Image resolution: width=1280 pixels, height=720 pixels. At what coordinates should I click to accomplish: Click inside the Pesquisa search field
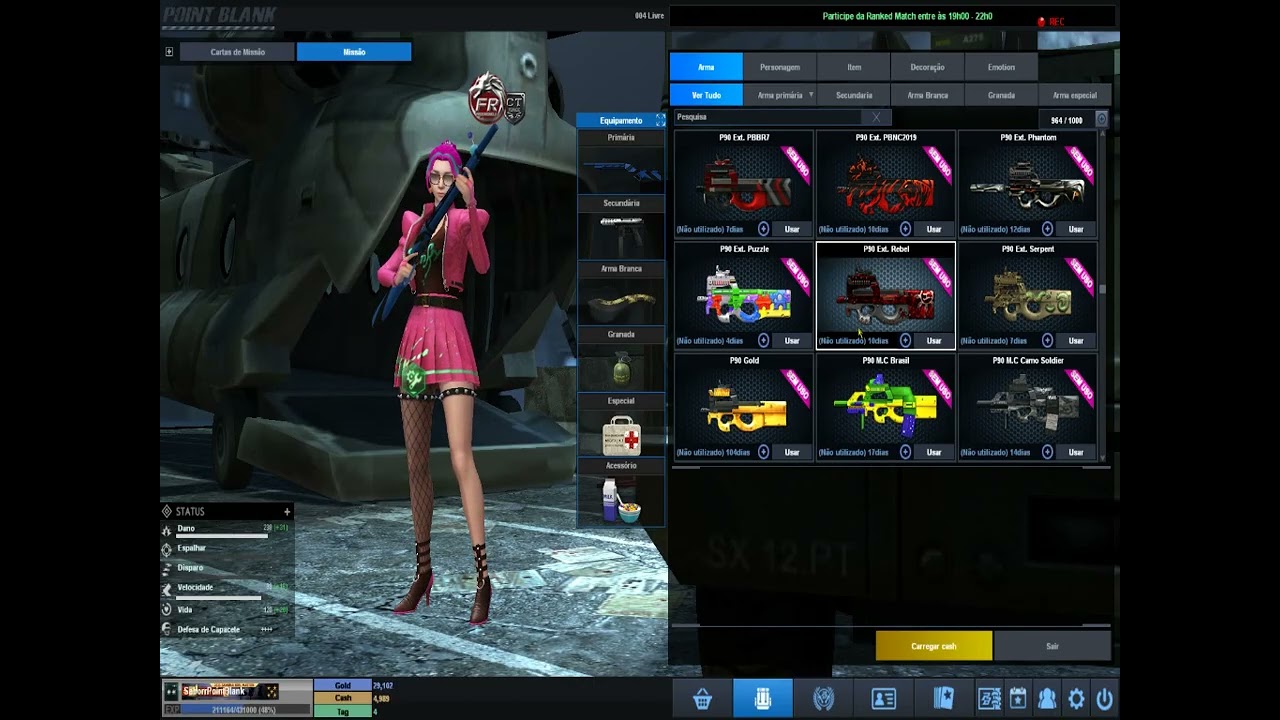770,117
